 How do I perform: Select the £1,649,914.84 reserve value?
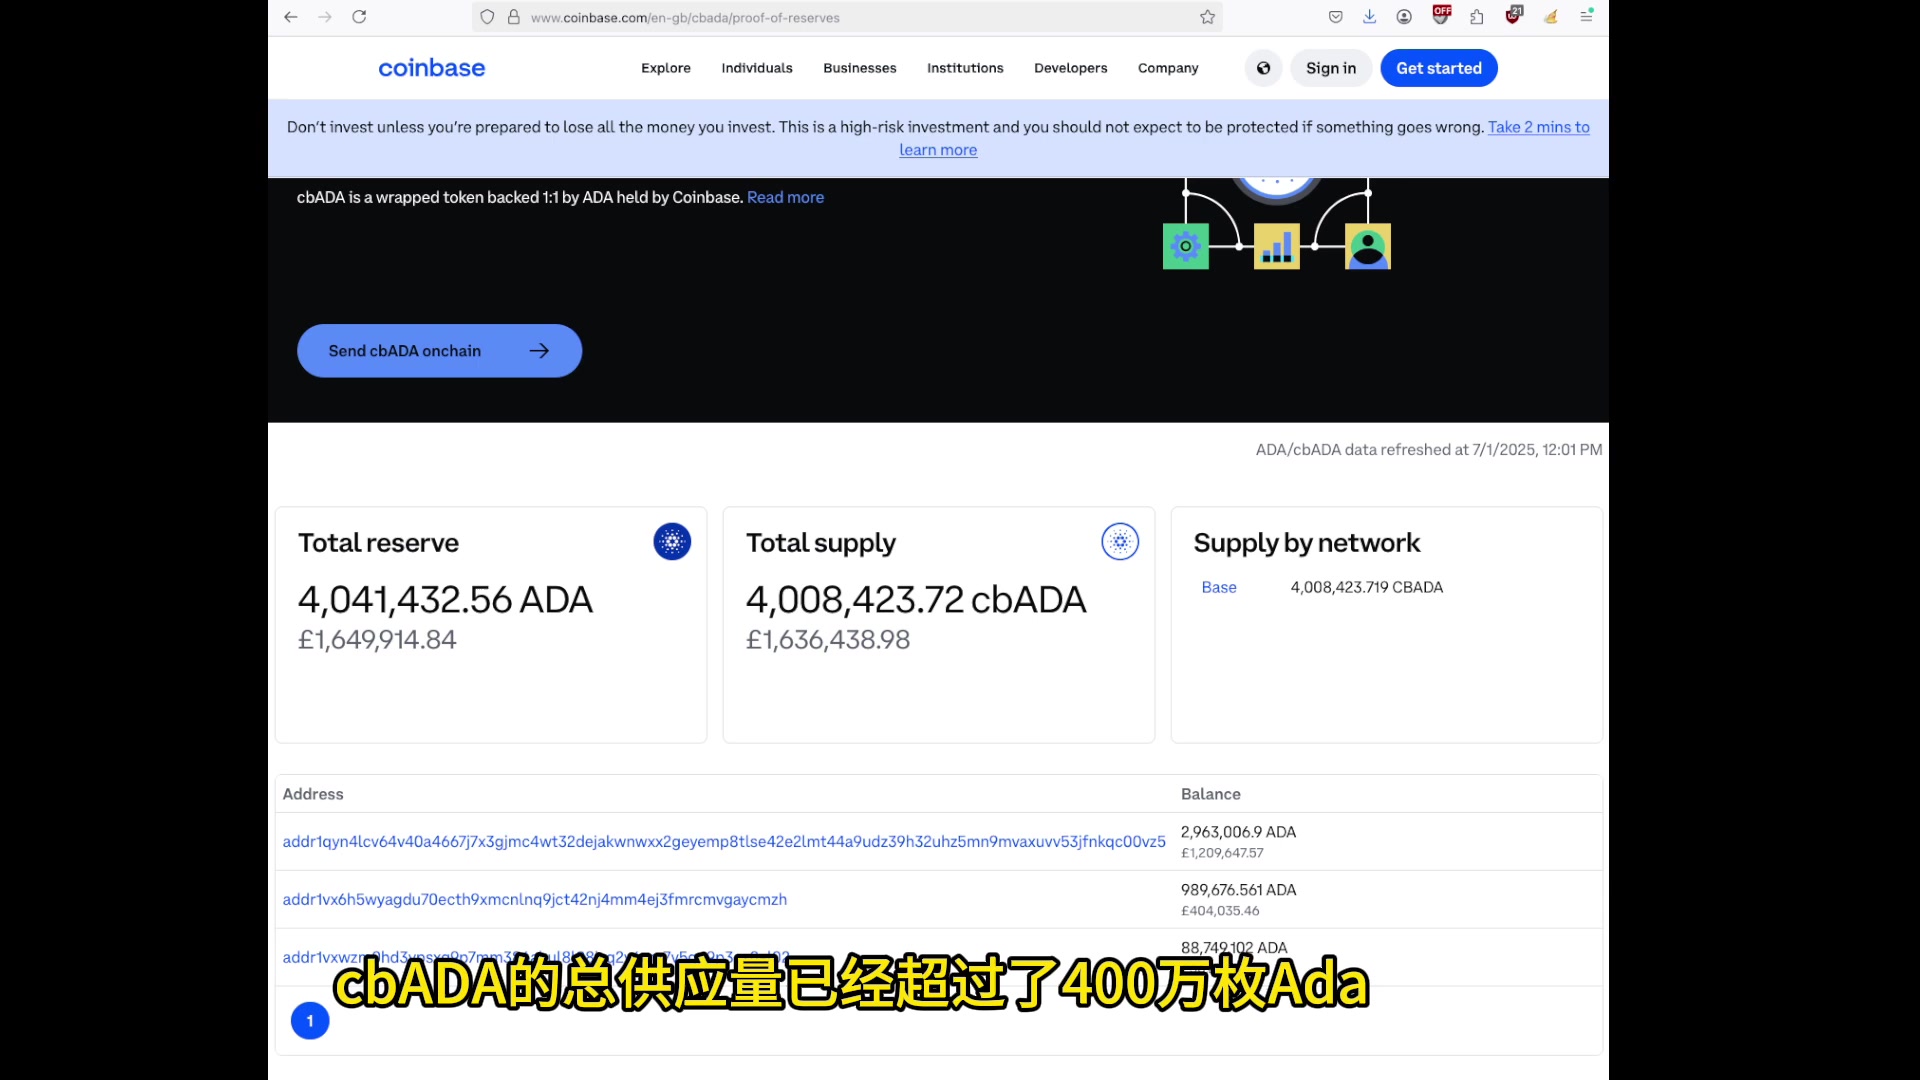pyautogui.click(x=377, y=640)
